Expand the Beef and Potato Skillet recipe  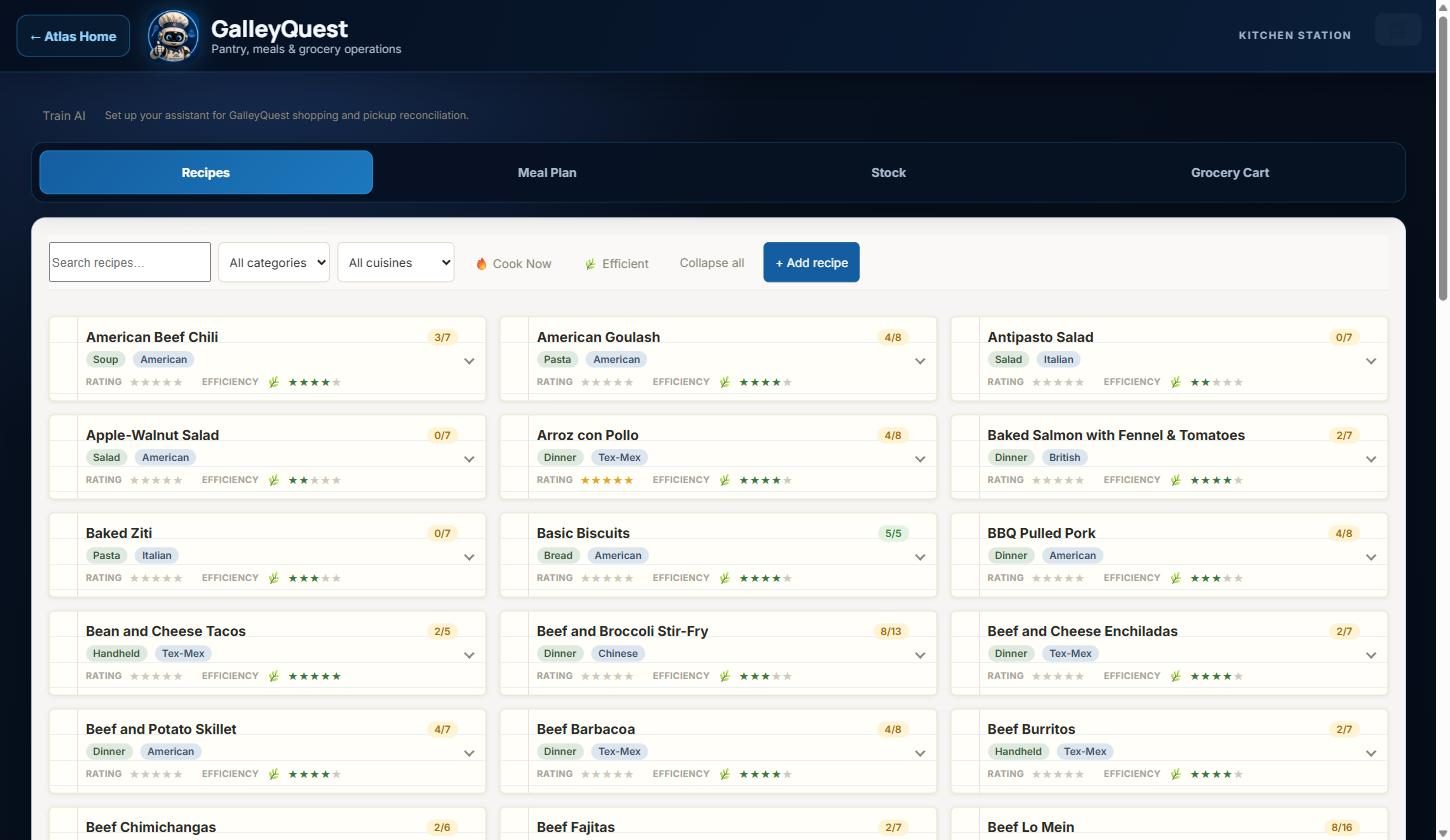469,753
